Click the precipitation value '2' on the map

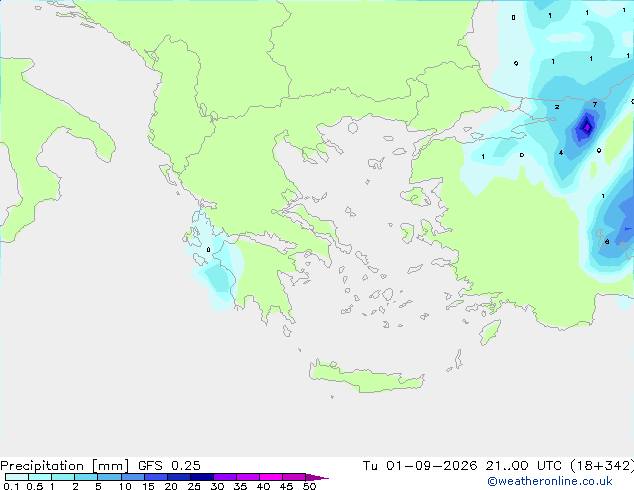(x=557, y=107)
